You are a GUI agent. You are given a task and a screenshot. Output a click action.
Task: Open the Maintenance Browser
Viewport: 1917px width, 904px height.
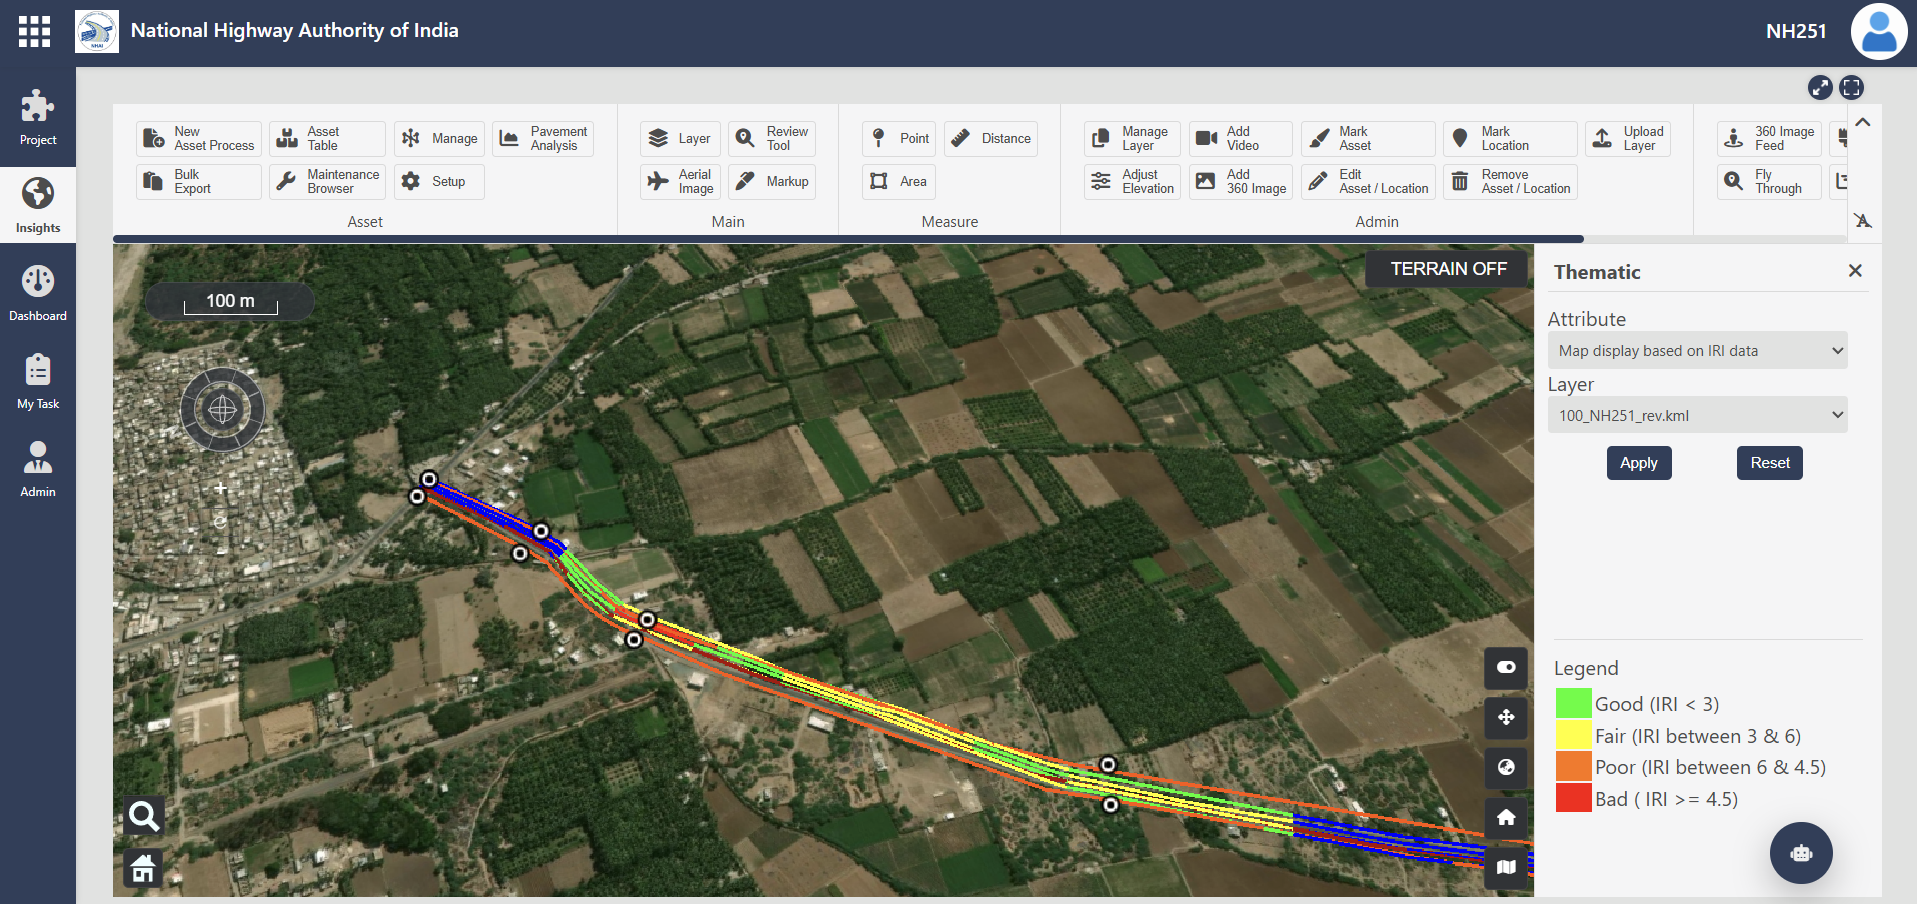tap(328, 182)
